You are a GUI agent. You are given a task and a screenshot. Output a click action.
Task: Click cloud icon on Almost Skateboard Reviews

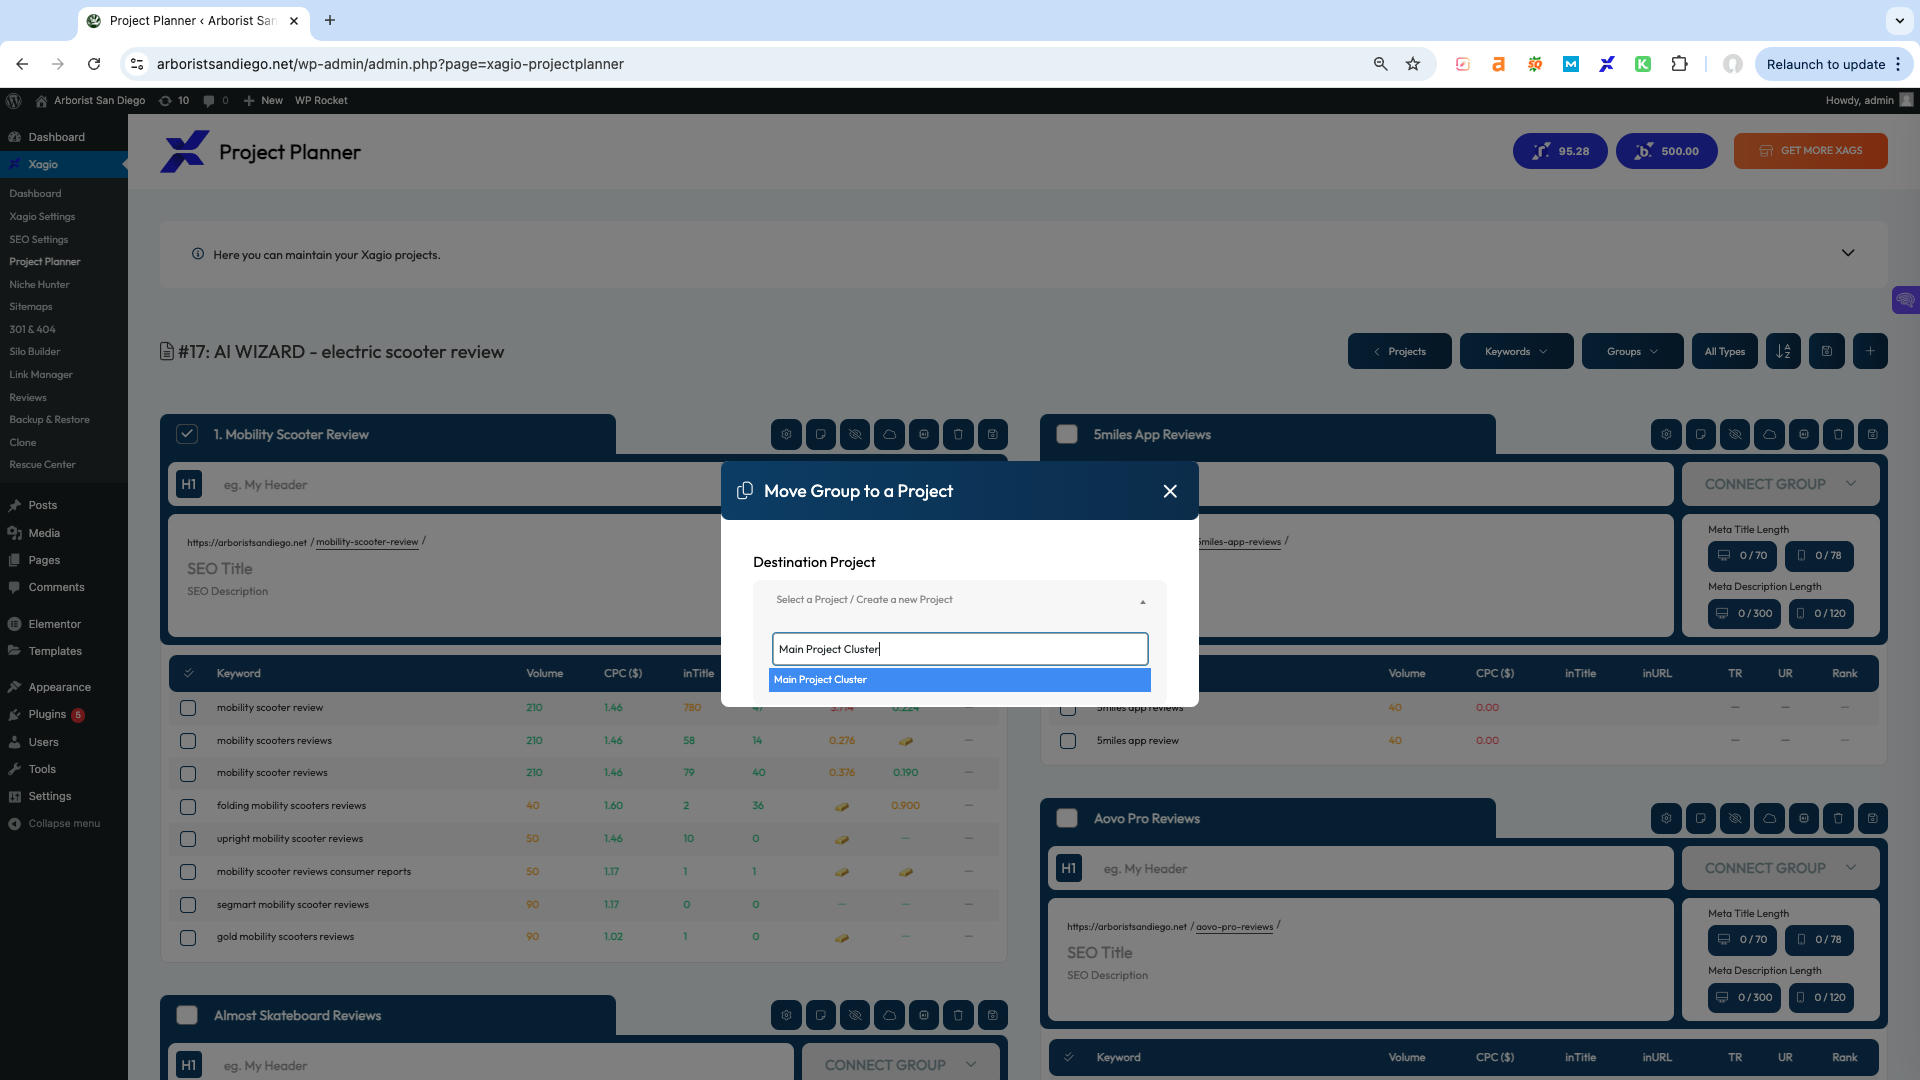point(890,1016)
